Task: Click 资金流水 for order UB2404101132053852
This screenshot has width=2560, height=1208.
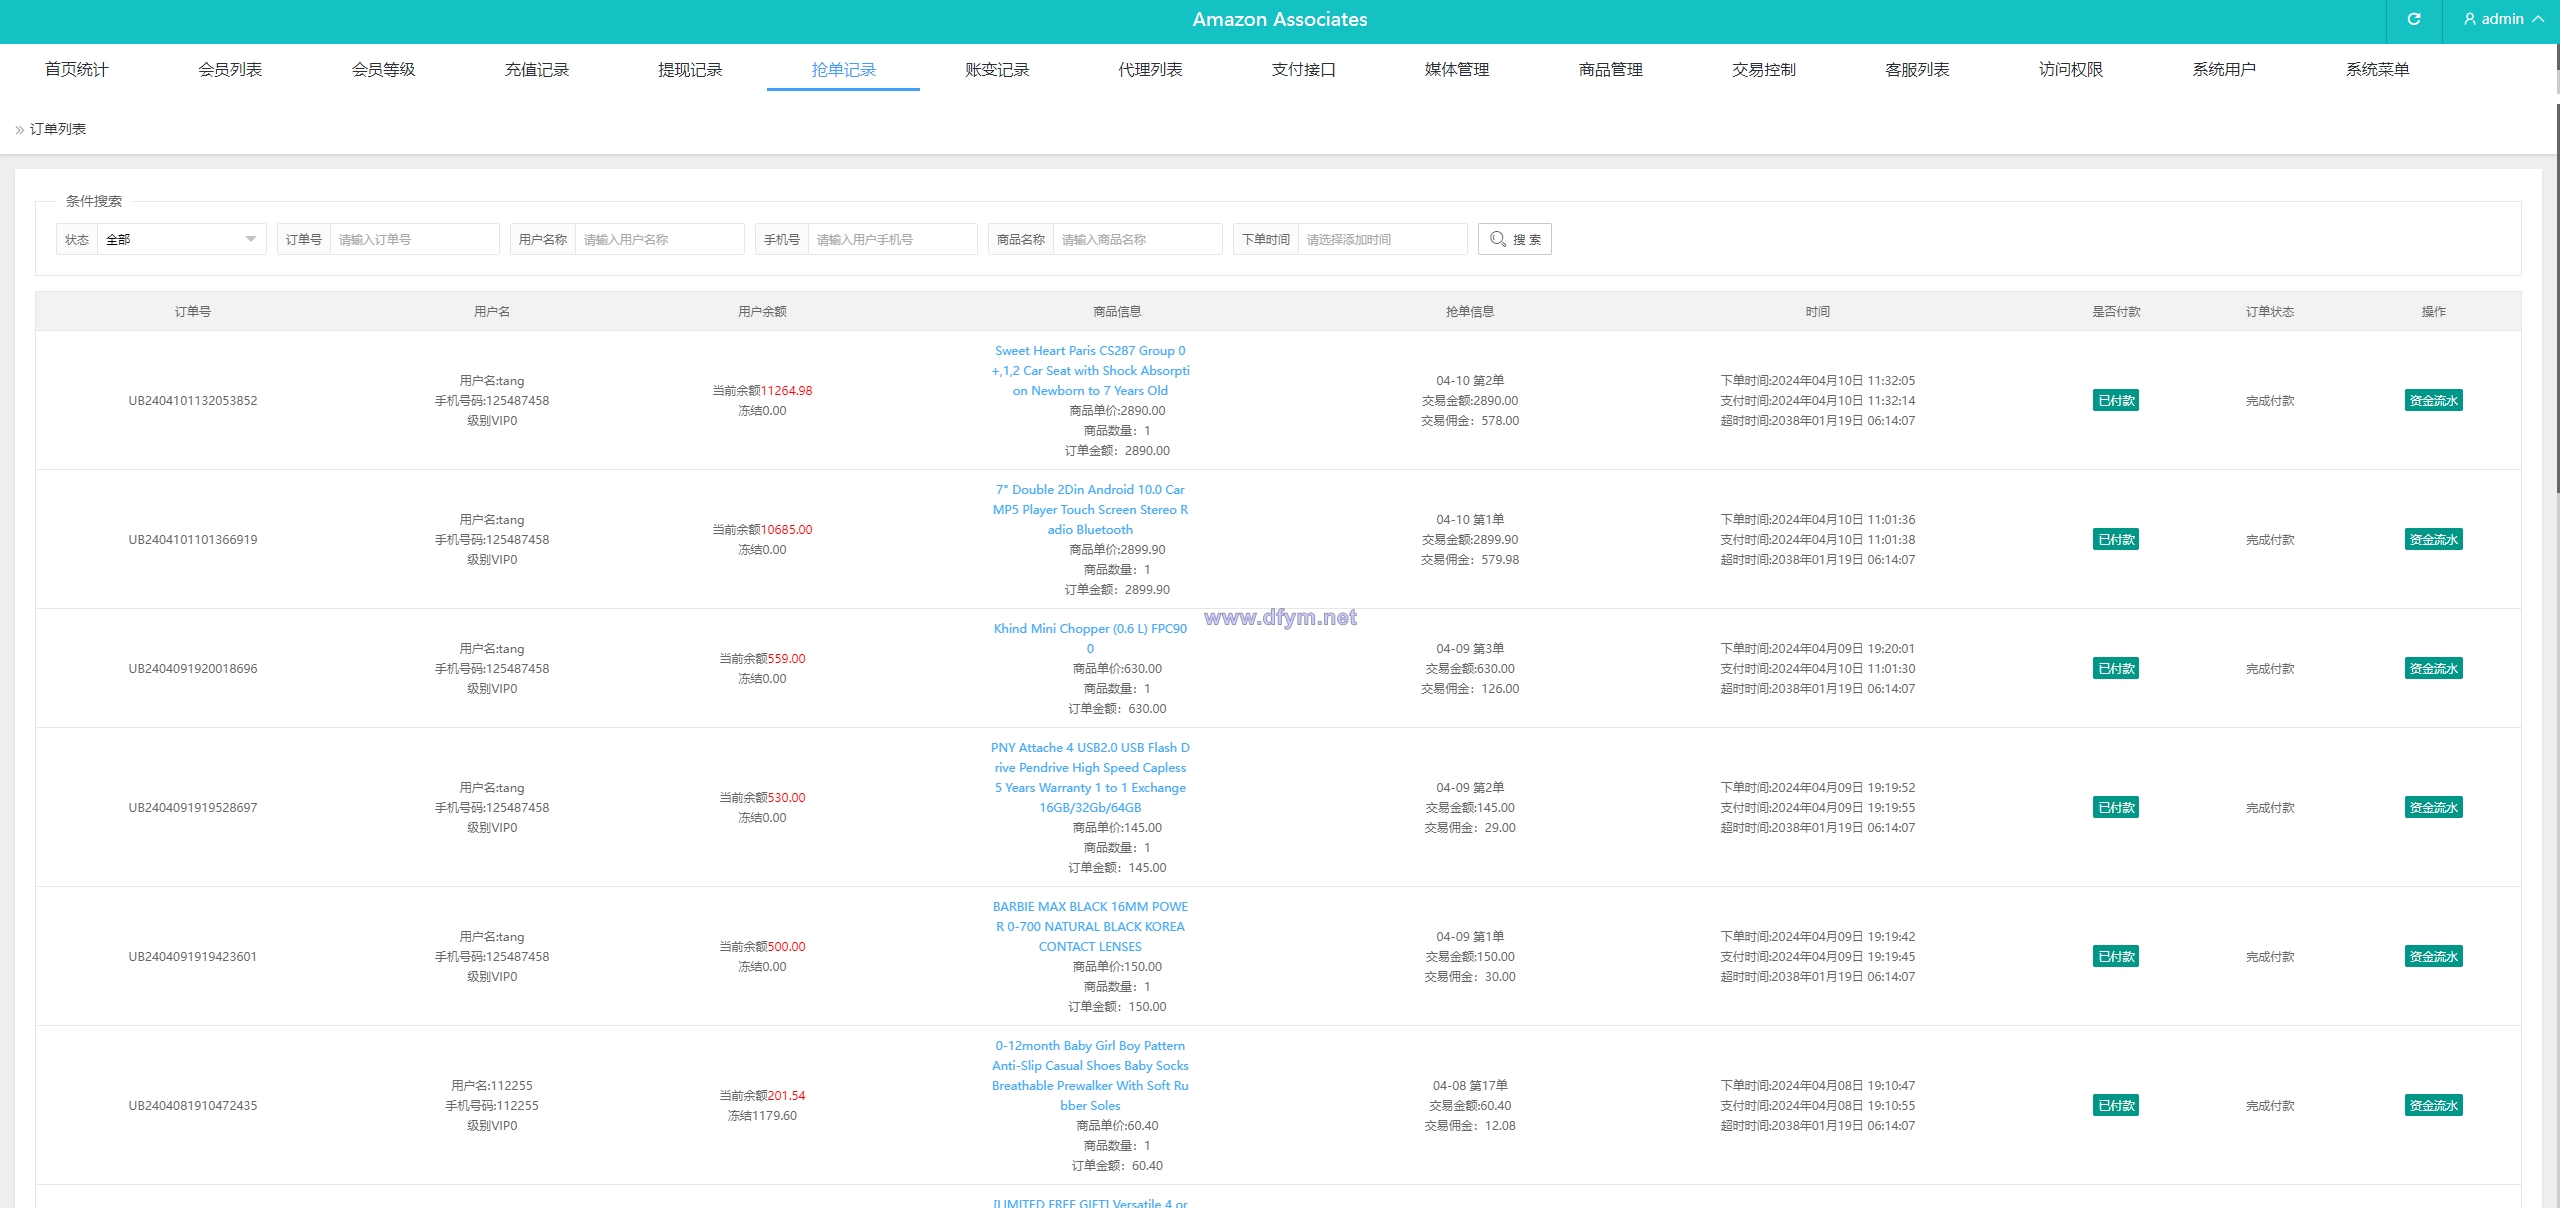Action: [2433, 400]
